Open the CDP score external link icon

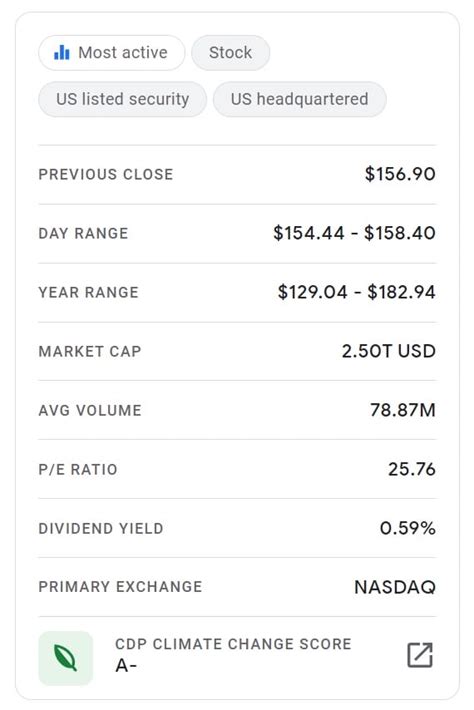point(420,655)
